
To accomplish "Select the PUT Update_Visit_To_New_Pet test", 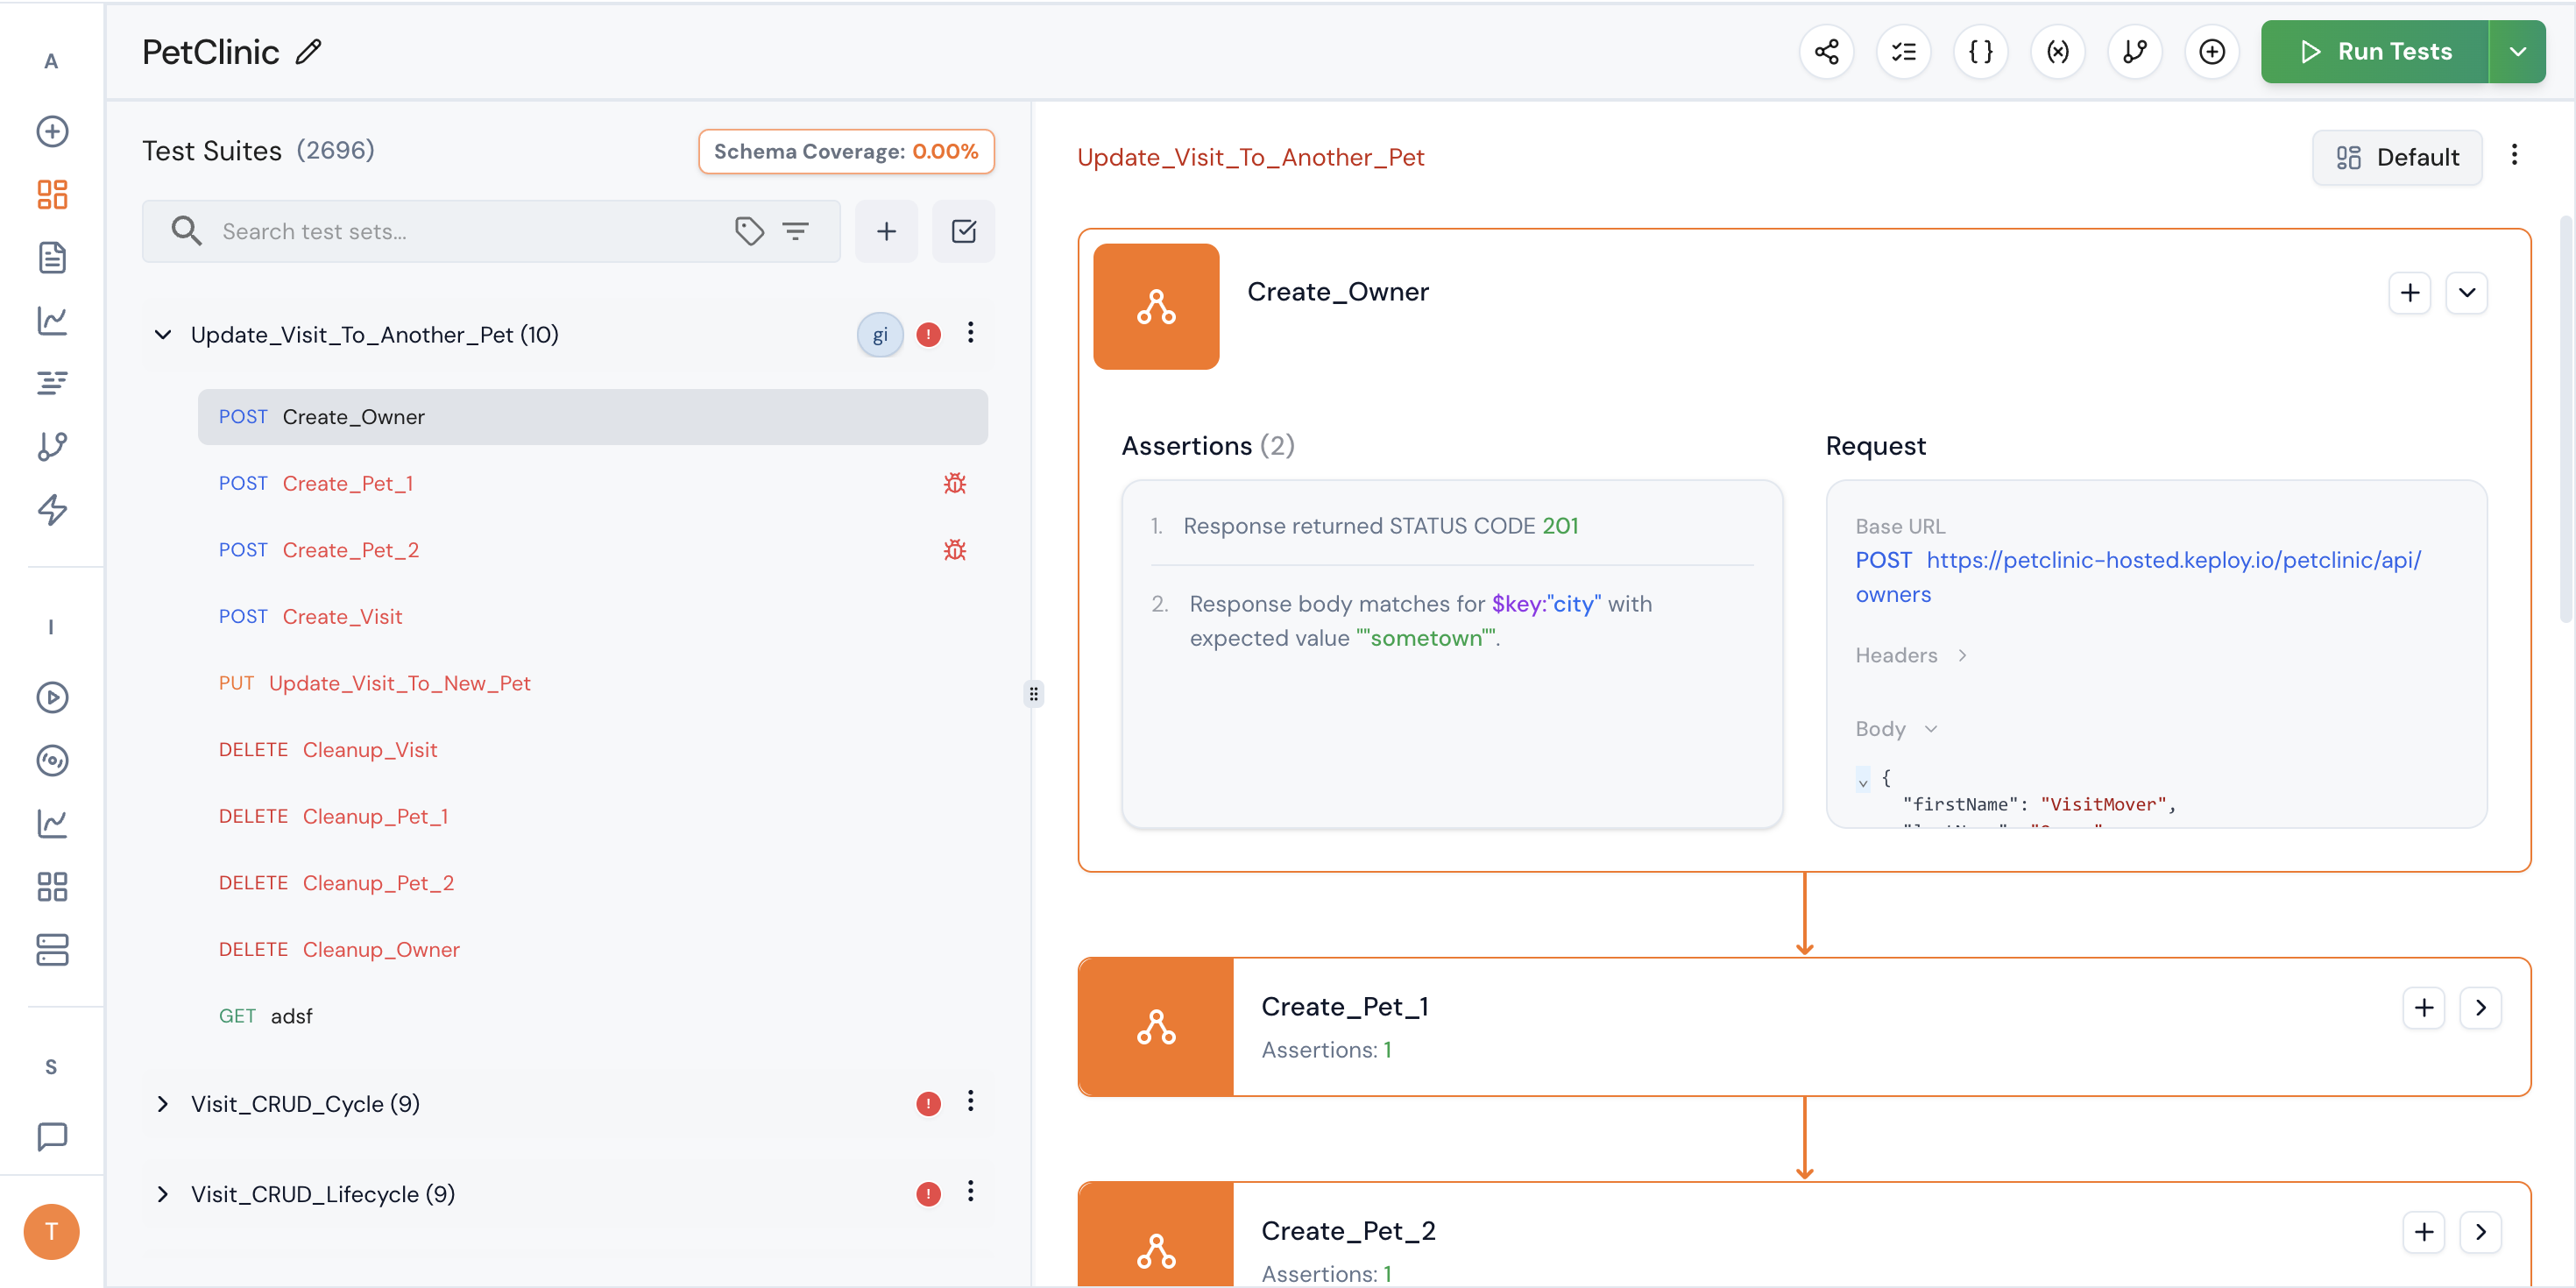I will click(x=398, y=683).
